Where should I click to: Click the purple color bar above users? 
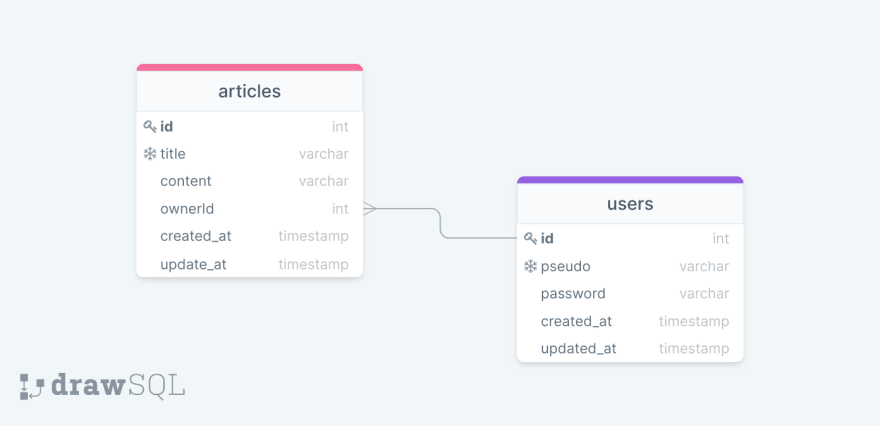[x=630, y=180]
